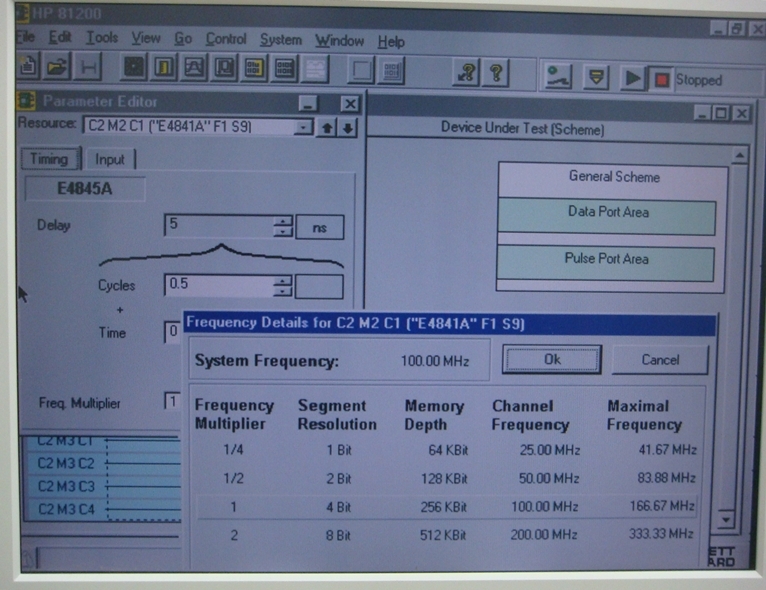Click the Time input field

point(173,332)
